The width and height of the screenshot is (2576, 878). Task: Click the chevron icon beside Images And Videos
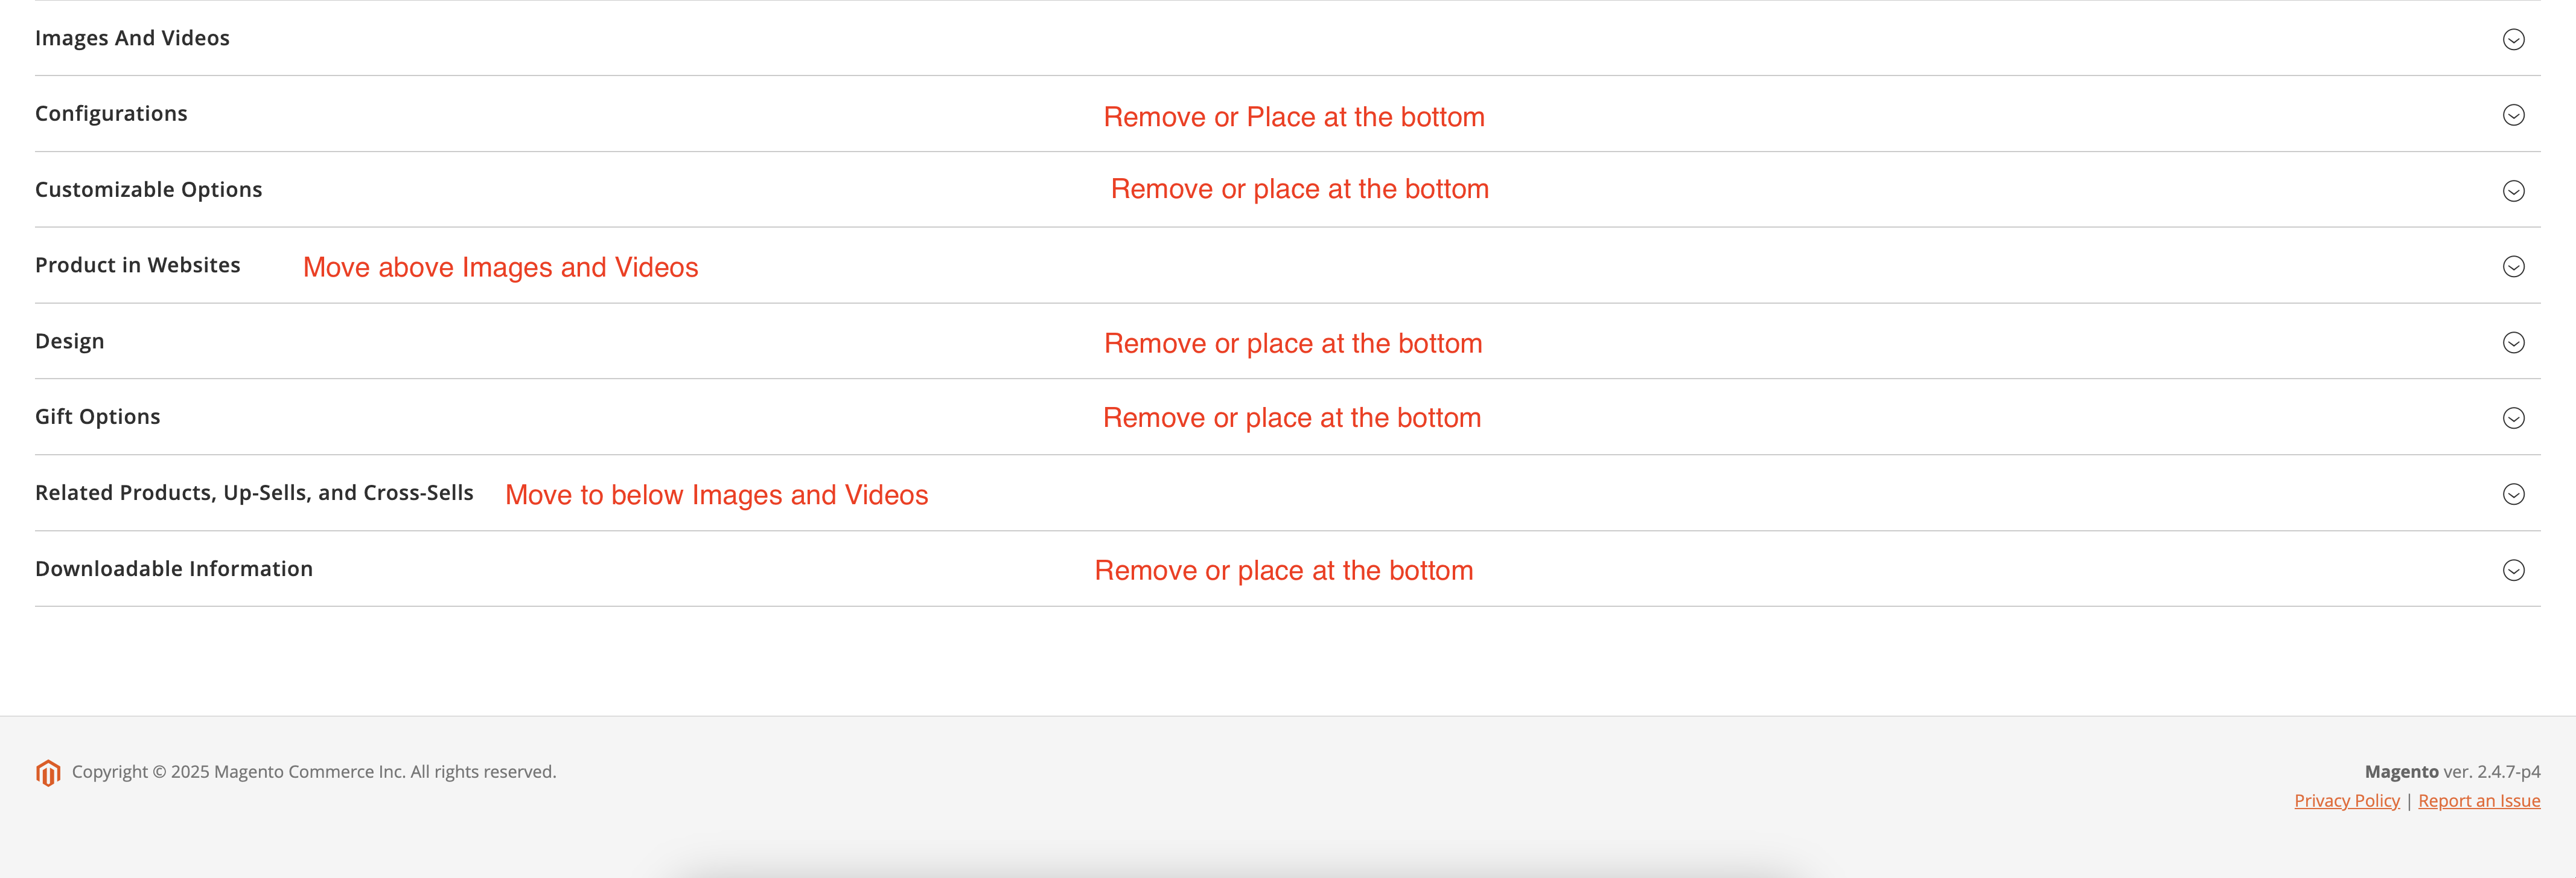pyautogui.click(x=2513, y=40)
